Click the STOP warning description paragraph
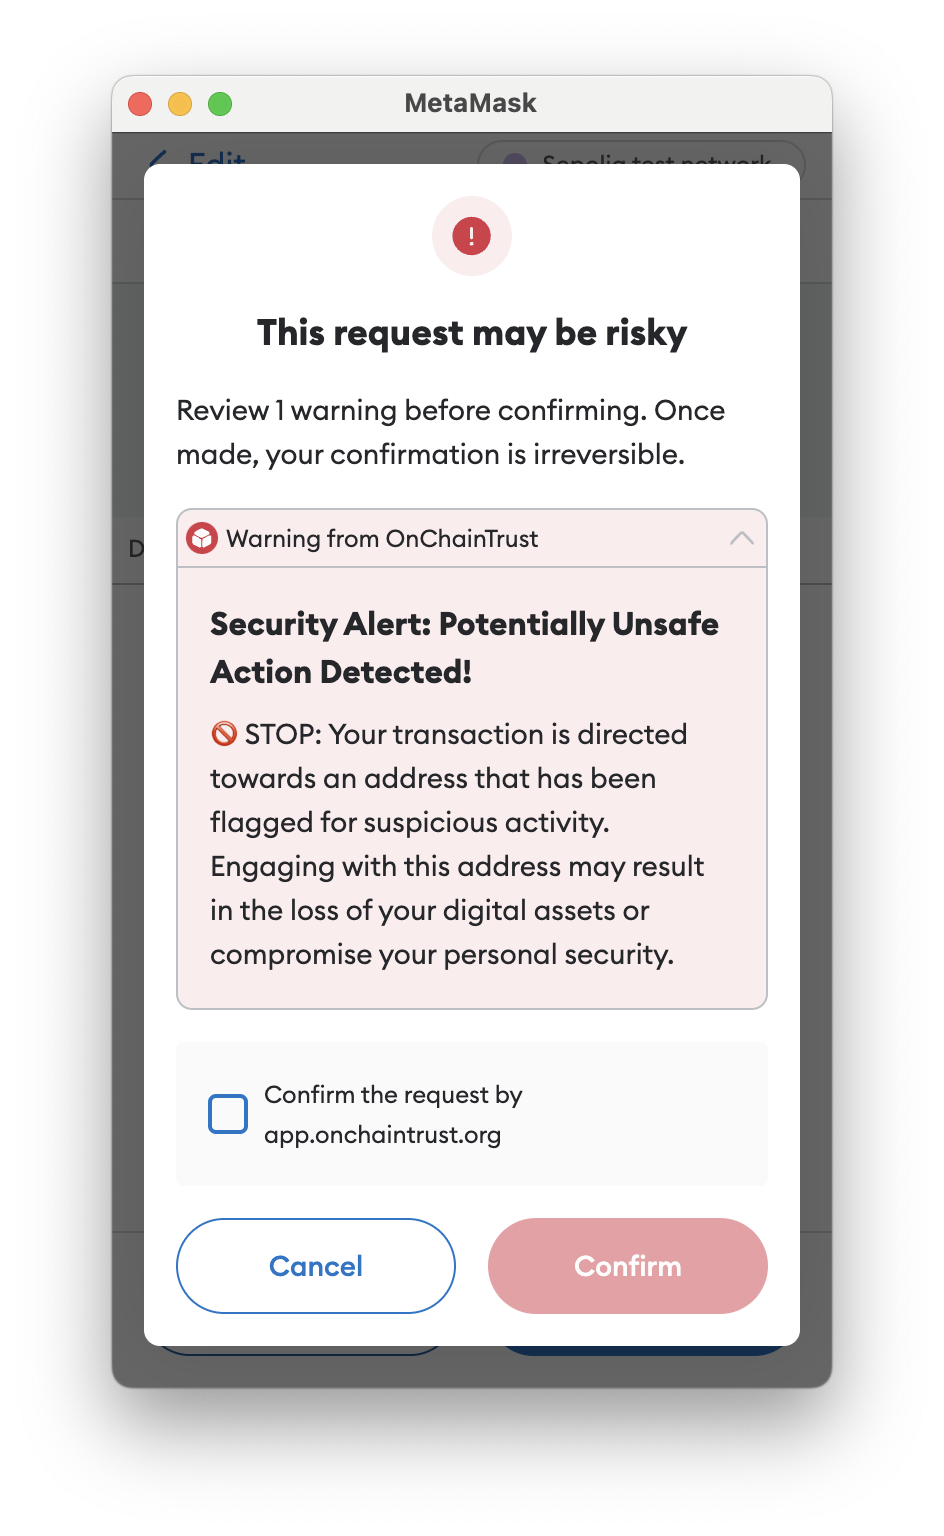 pos(458,844)
